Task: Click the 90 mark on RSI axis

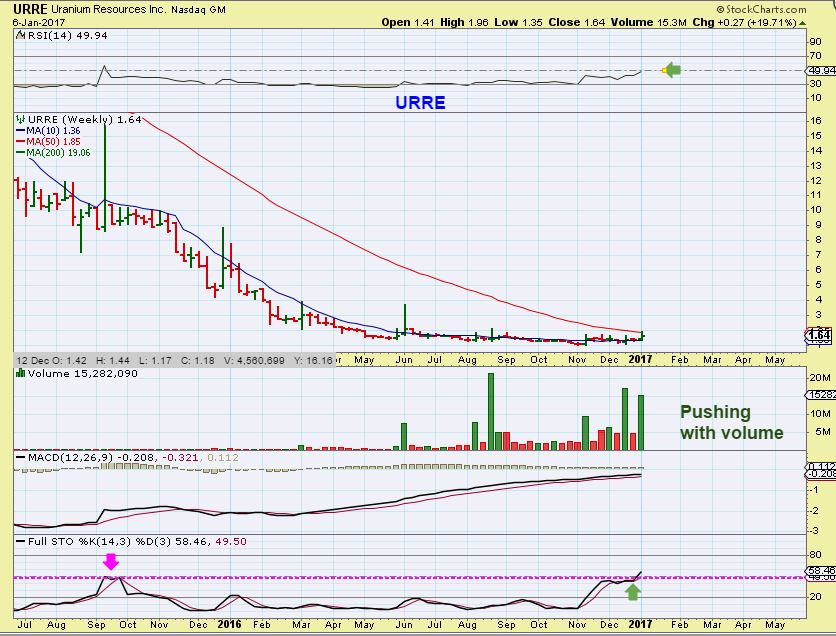Action: (815, 42)
